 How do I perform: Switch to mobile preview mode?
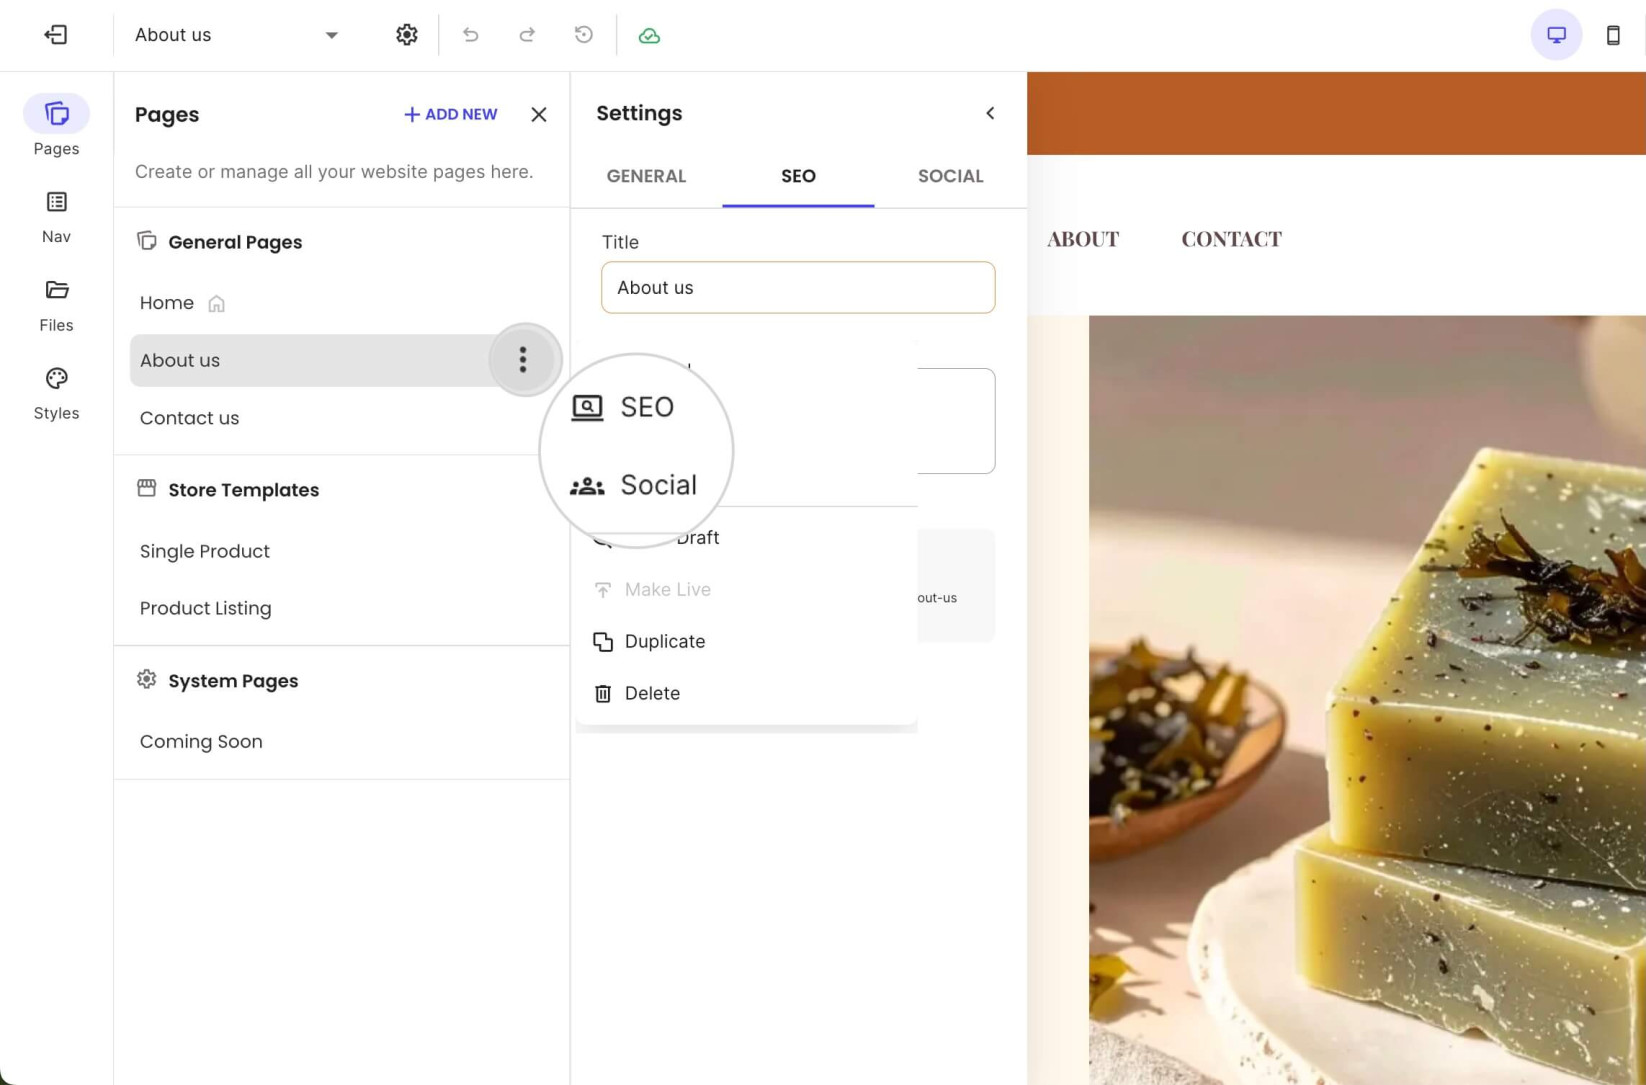(x=1613, y=35)
